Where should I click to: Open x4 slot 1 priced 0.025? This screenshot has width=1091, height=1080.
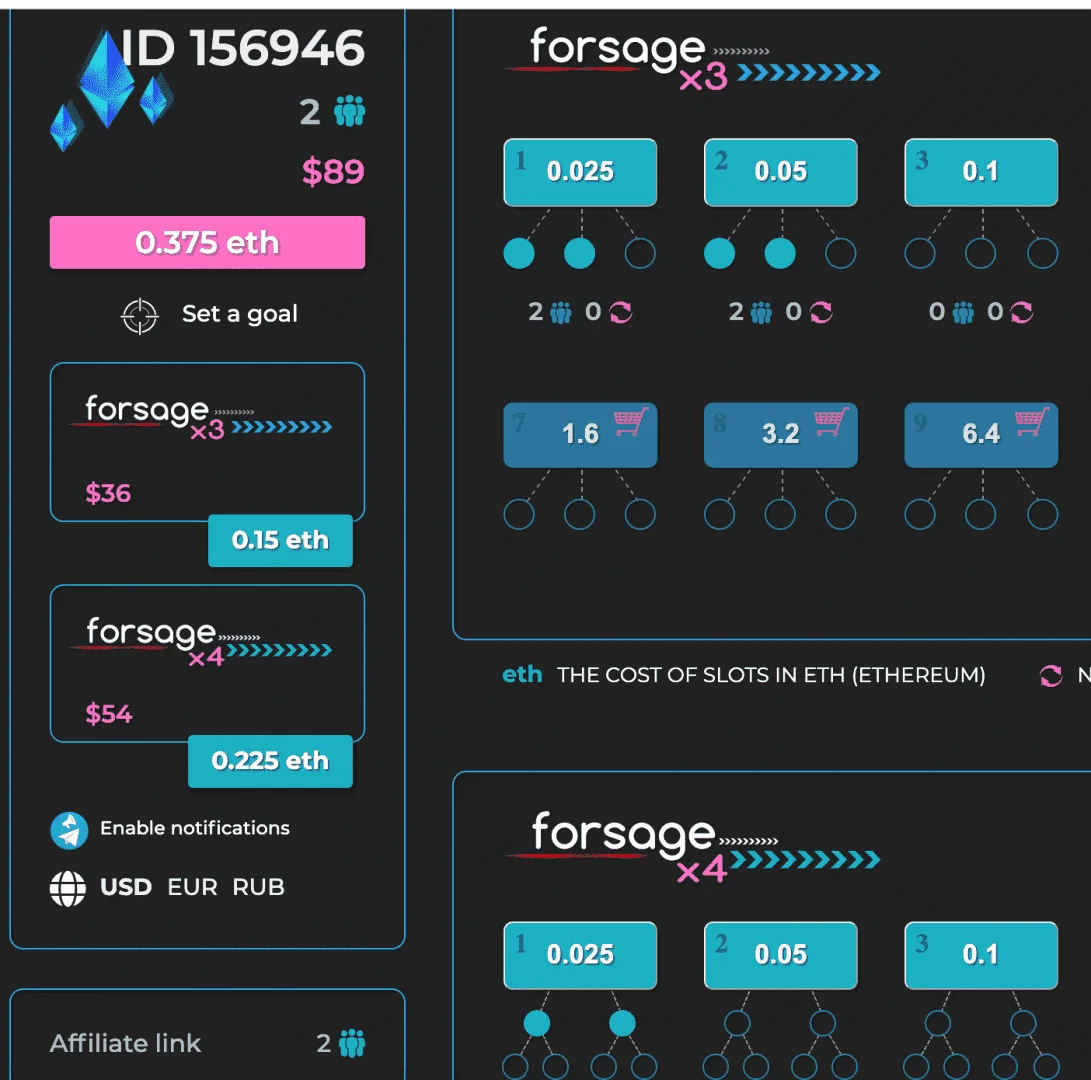(x=580, y=955)
